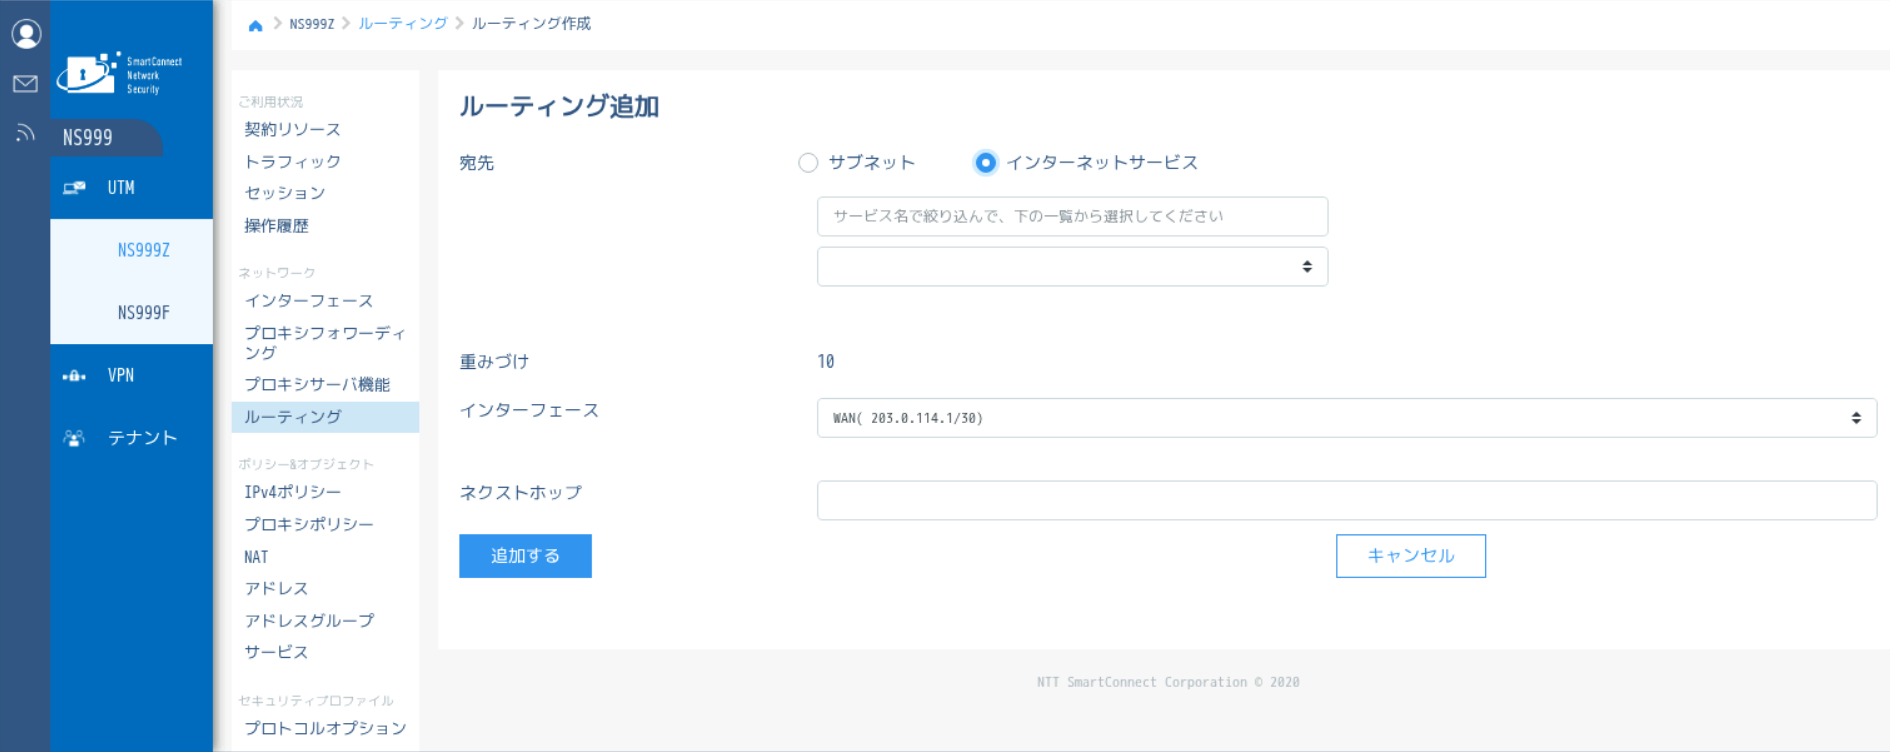Select the インターネットサービス radio button
This screenshot has height=752, width=1890.
[x=986, y=163]
